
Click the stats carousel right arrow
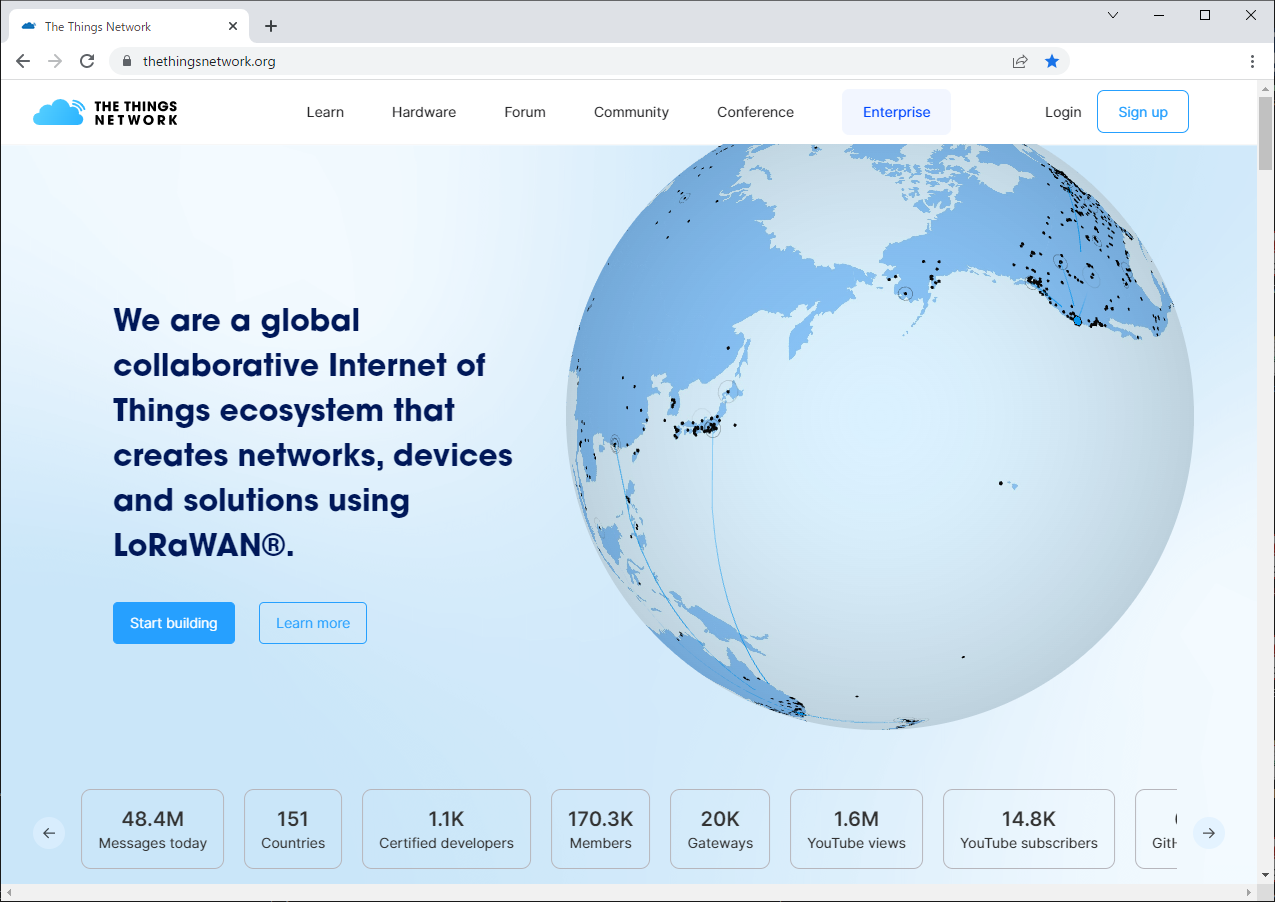1209,832
